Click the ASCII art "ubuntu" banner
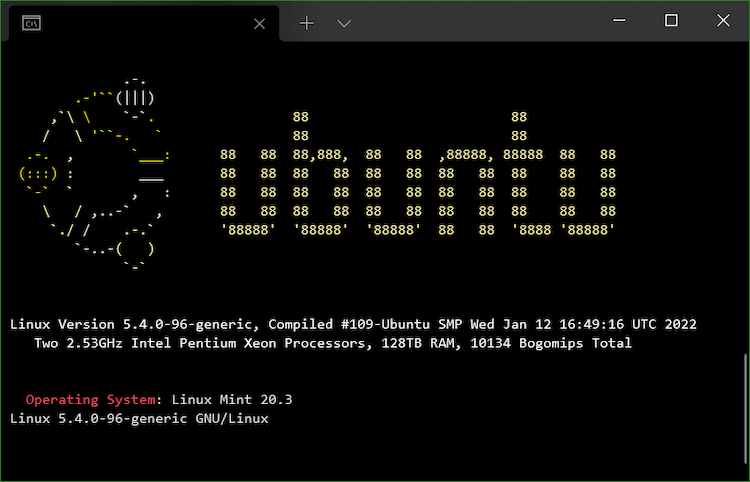 [418, 173]
